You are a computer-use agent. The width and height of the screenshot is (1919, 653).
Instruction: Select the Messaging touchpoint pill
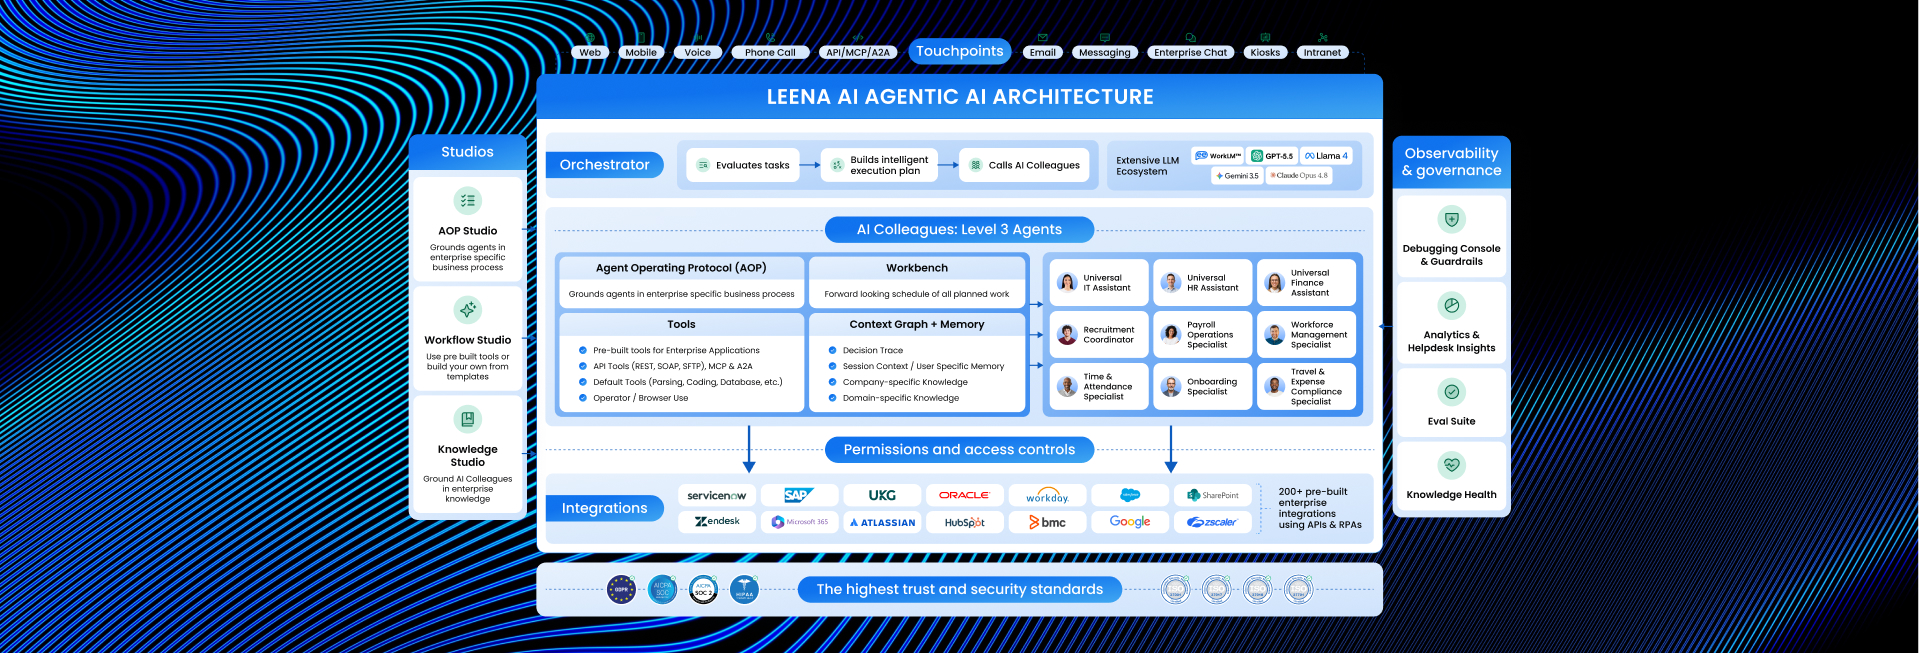[1104, 53]
